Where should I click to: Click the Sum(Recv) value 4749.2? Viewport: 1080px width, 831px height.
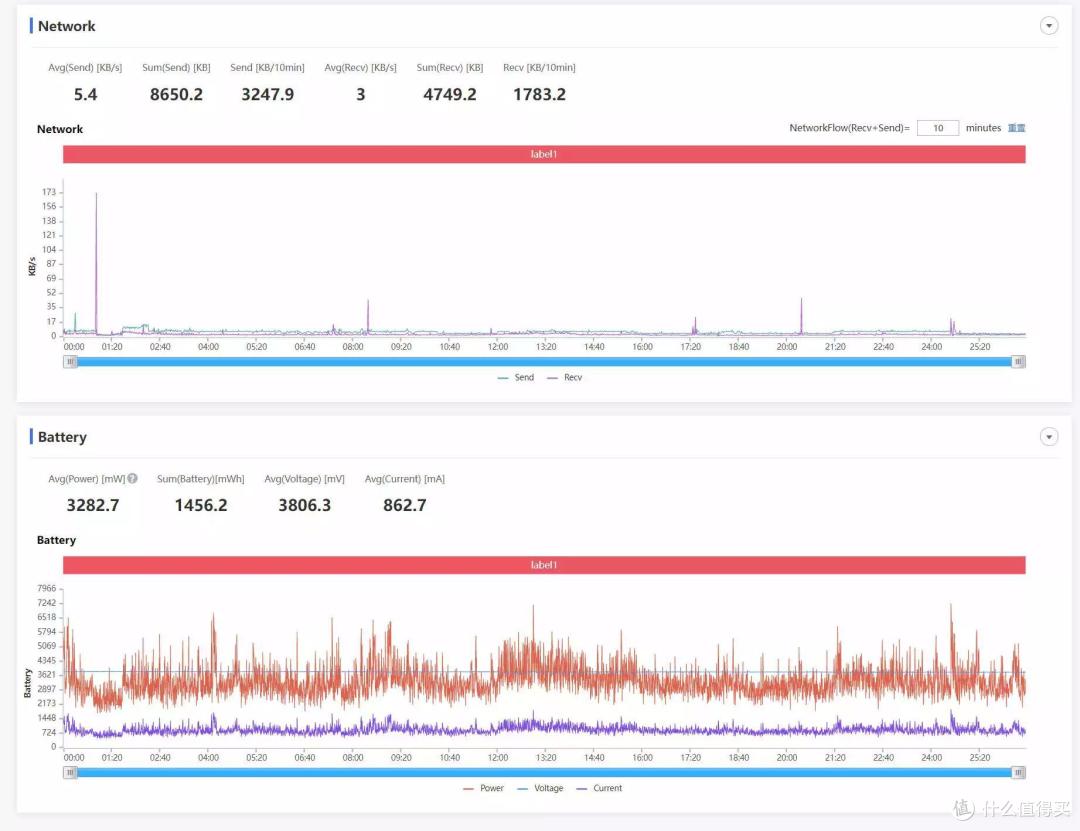click(450, 94)
